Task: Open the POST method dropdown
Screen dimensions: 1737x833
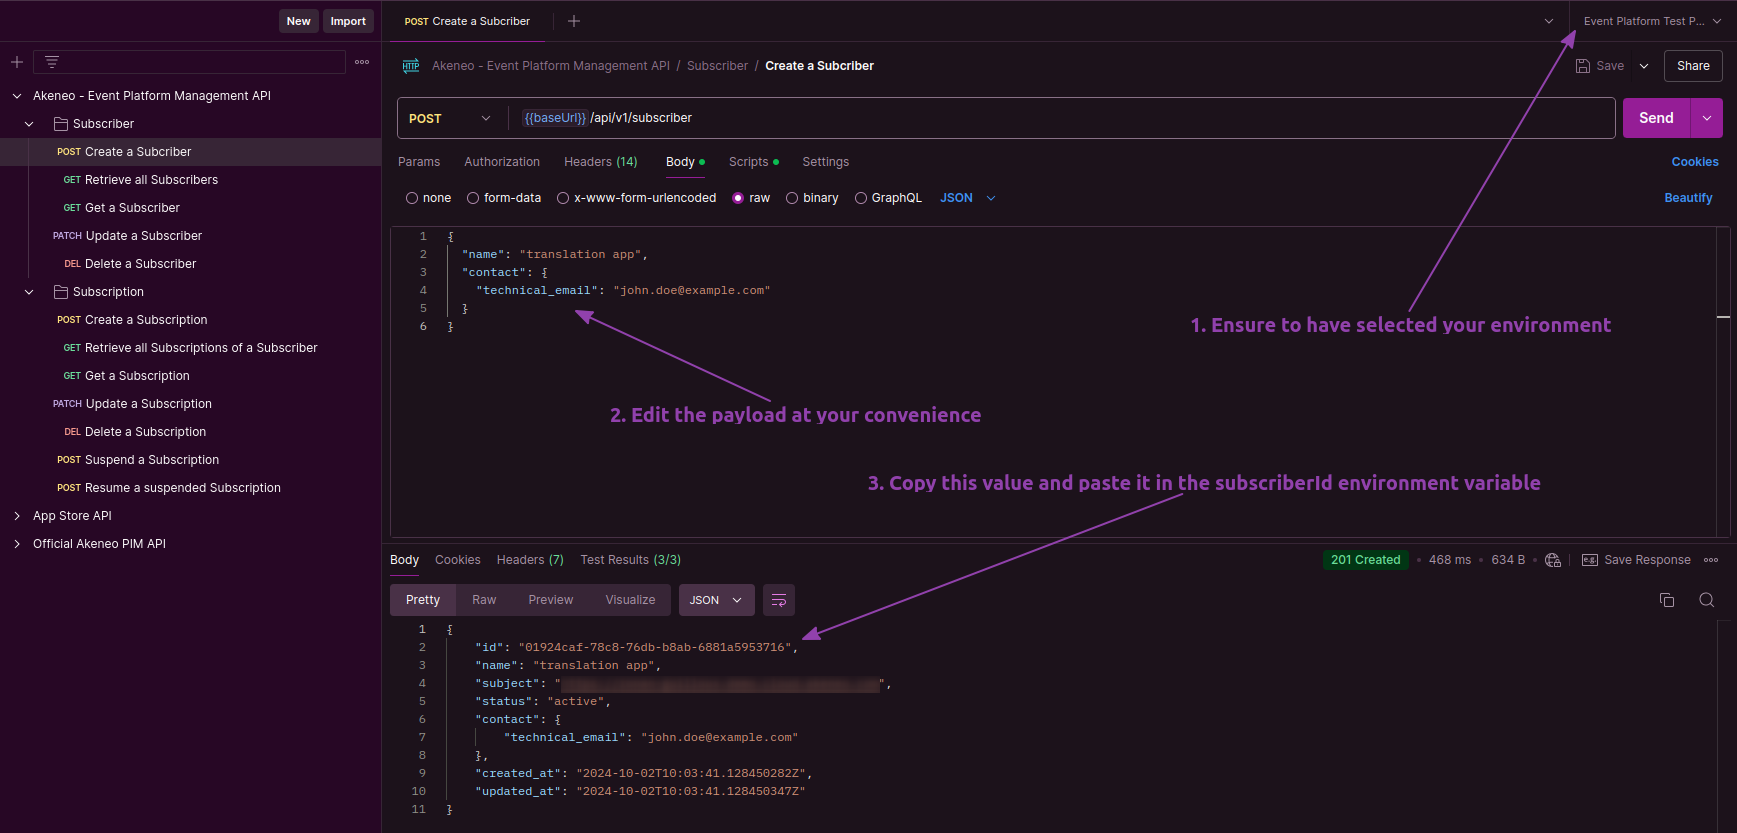Action: [x=451, y=118]
